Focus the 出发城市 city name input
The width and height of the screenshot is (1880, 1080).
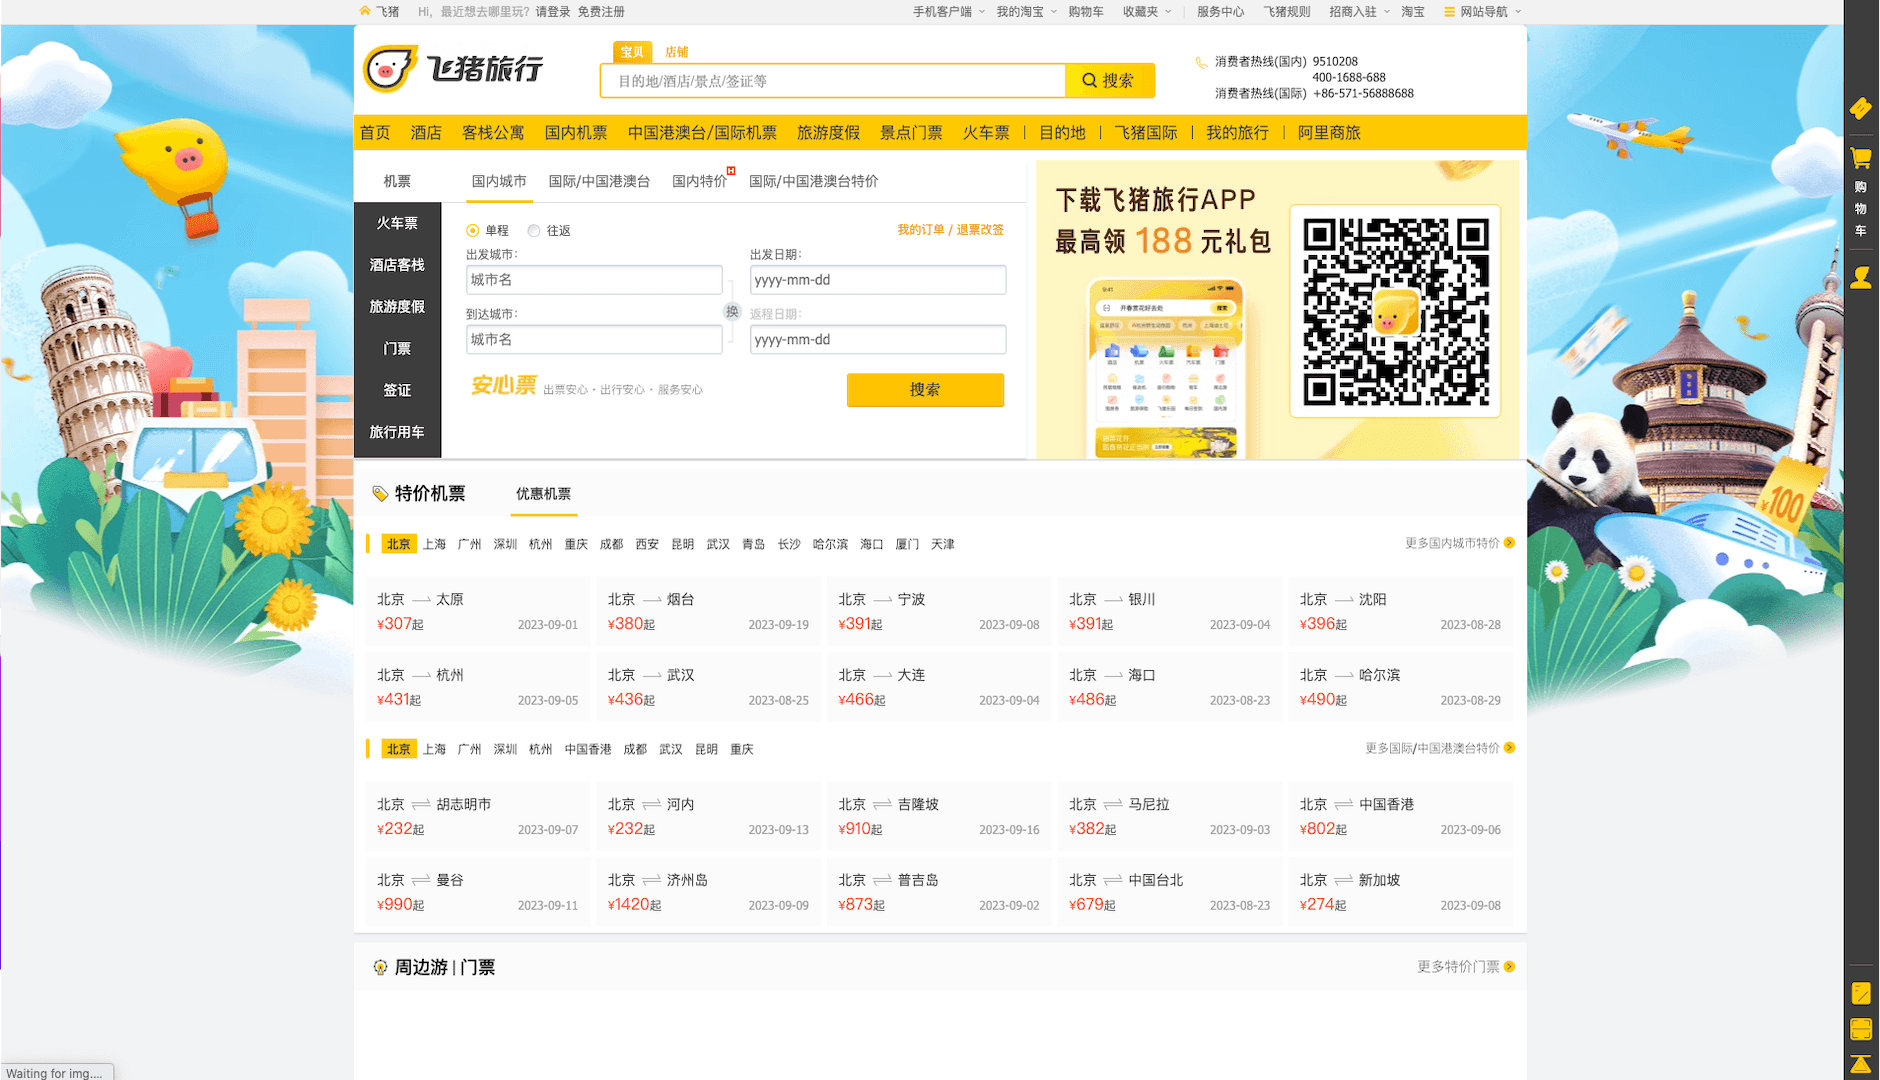[x=594, y=280]
